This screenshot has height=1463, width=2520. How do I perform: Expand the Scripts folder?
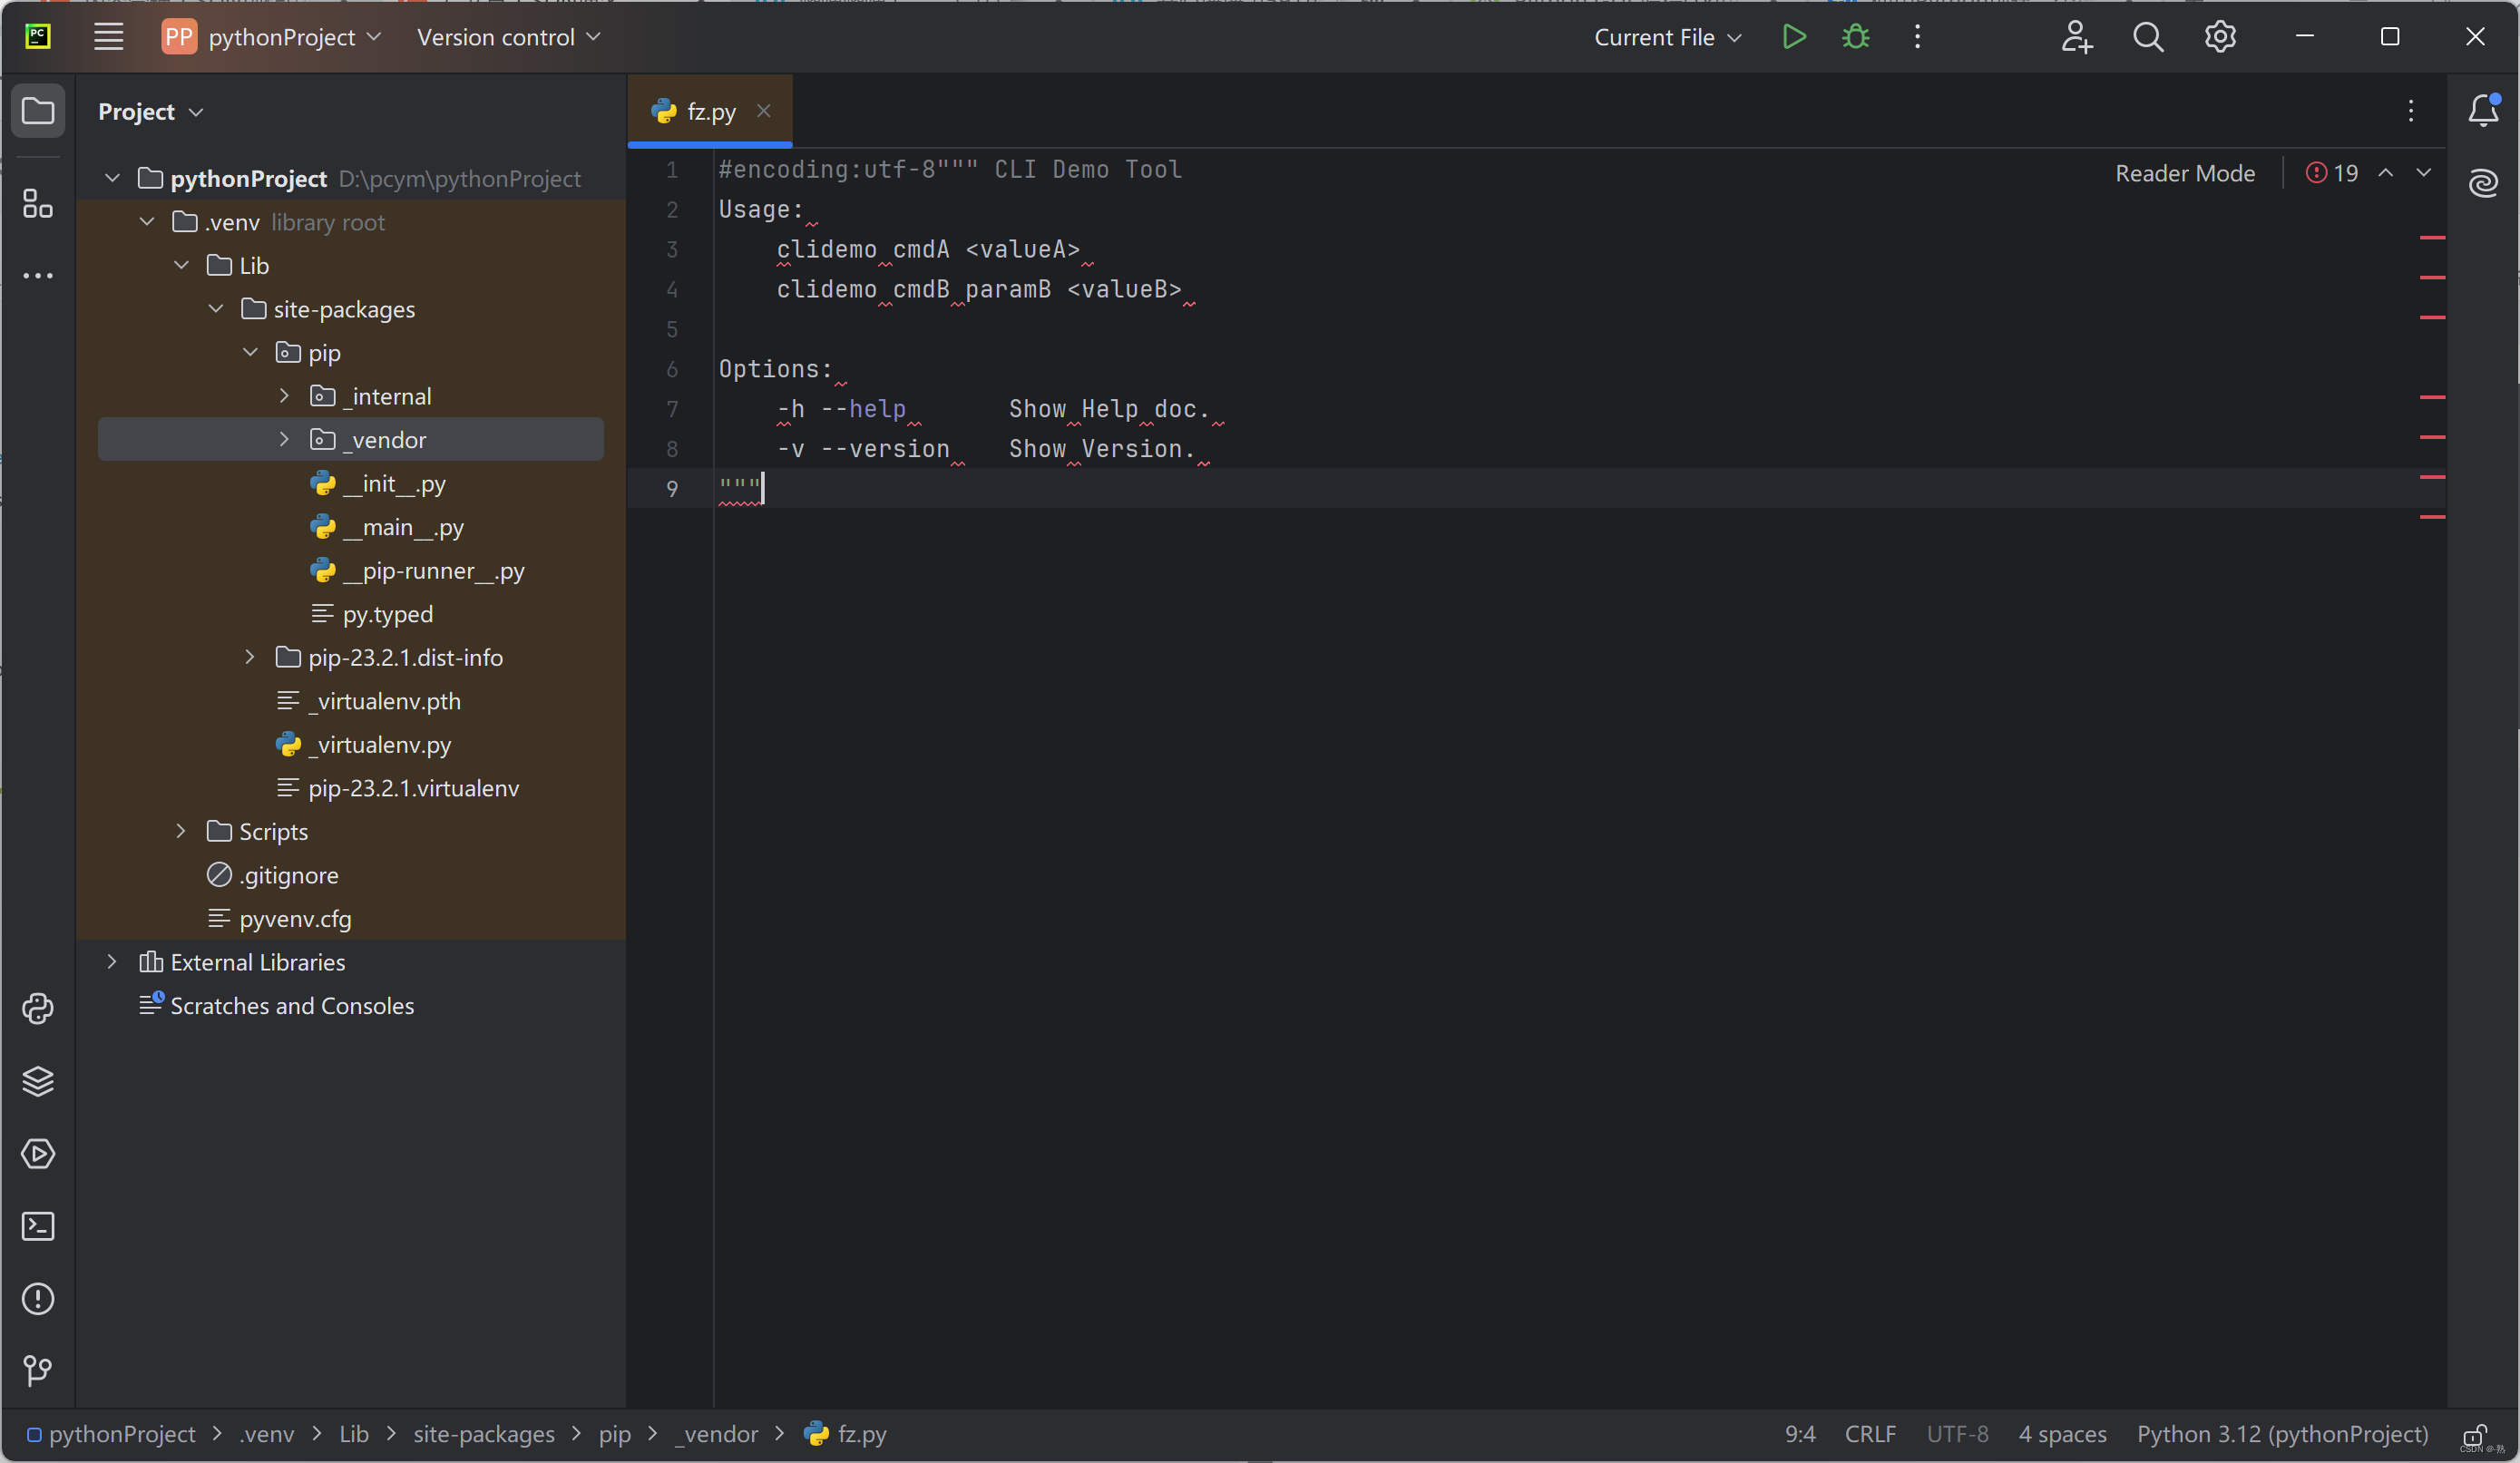(x=181, y=831)
